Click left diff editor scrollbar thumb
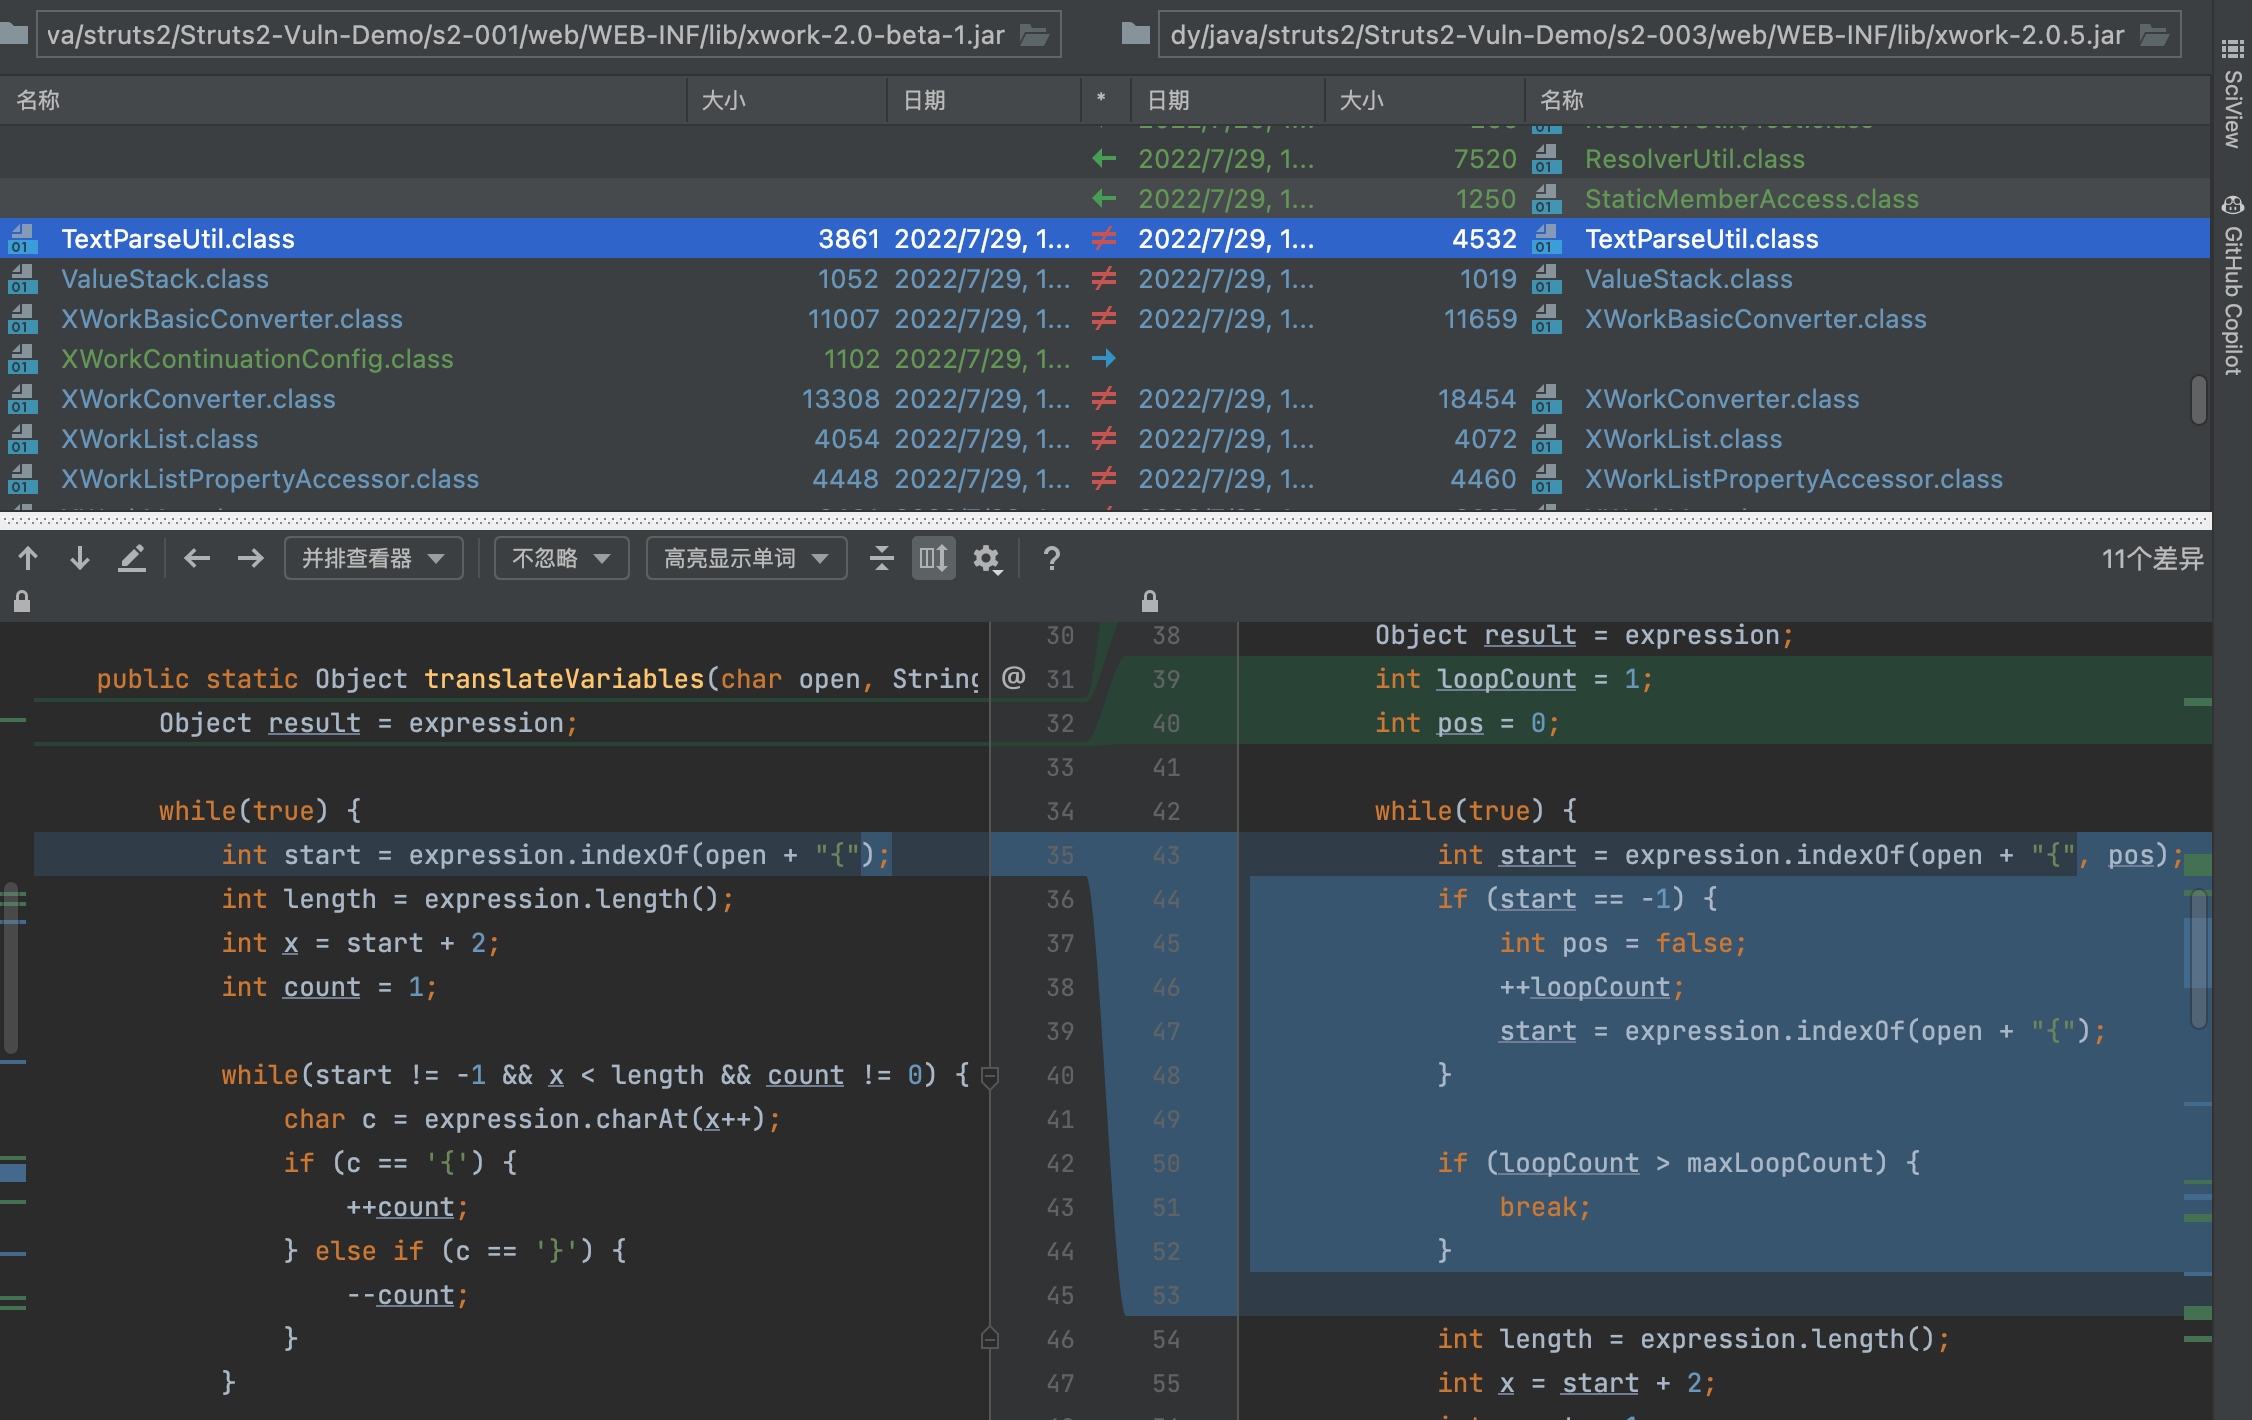2252x1420 pixels. click(10, 966)
